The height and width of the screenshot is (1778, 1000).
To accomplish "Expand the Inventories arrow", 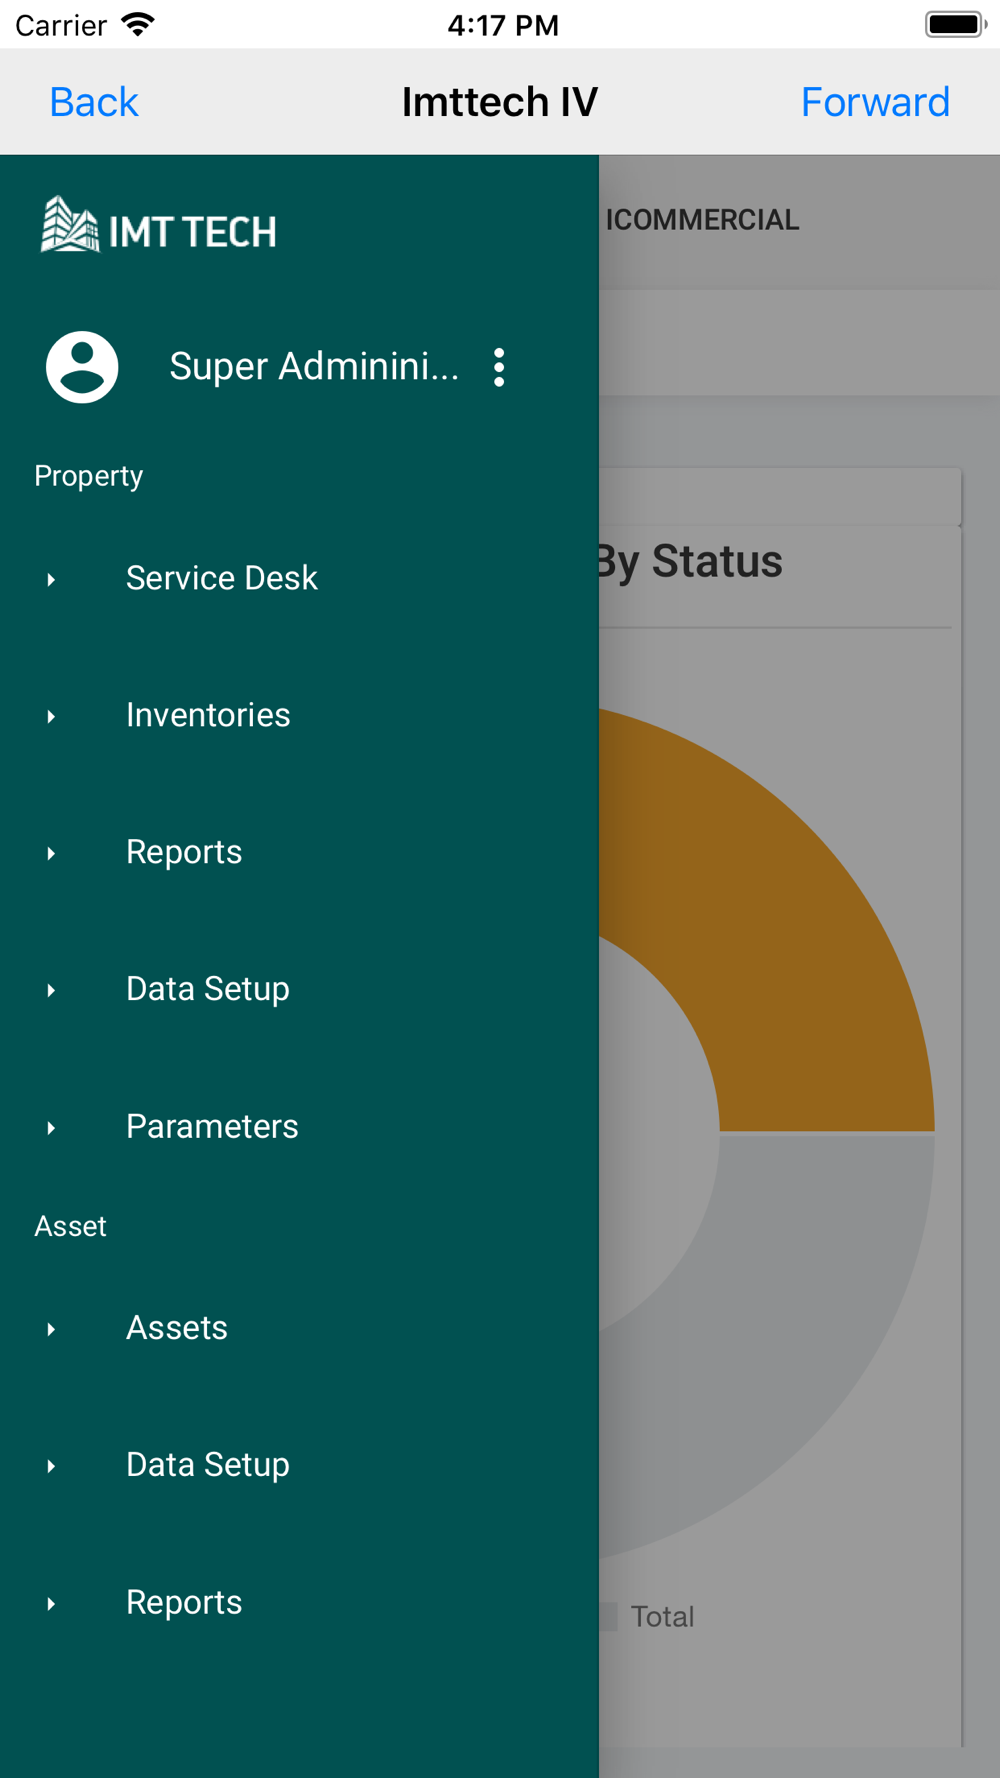I will (x=51, y=716).
